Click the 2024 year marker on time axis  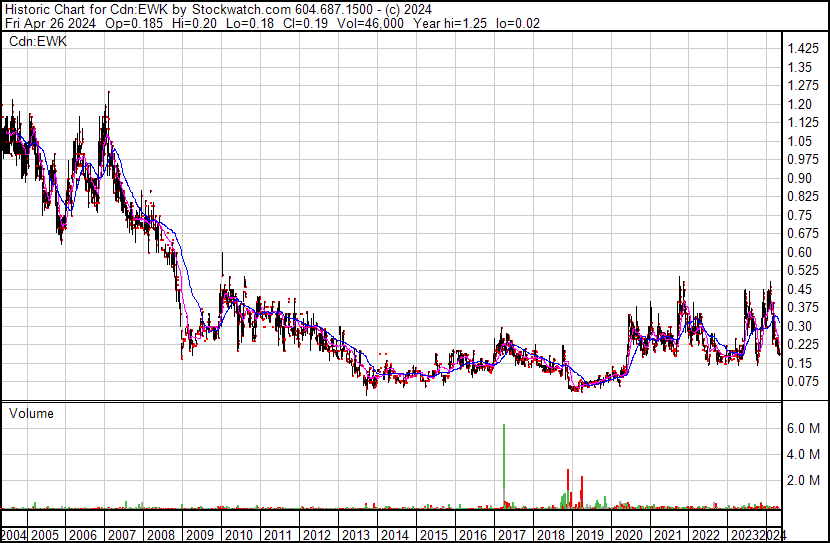[x=773, y=535]
